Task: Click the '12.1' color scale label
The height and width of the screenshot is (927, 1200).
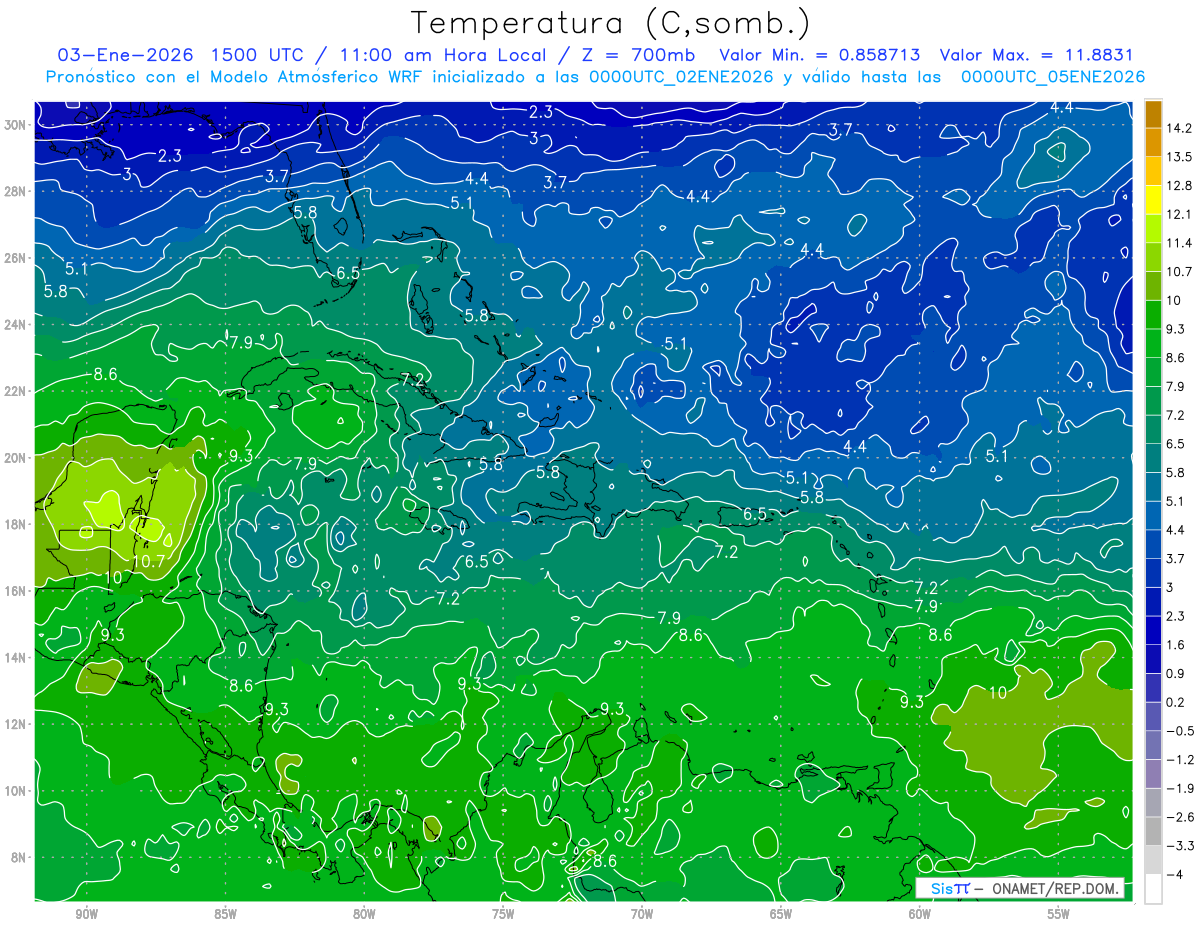Action: click(1180, 215)
